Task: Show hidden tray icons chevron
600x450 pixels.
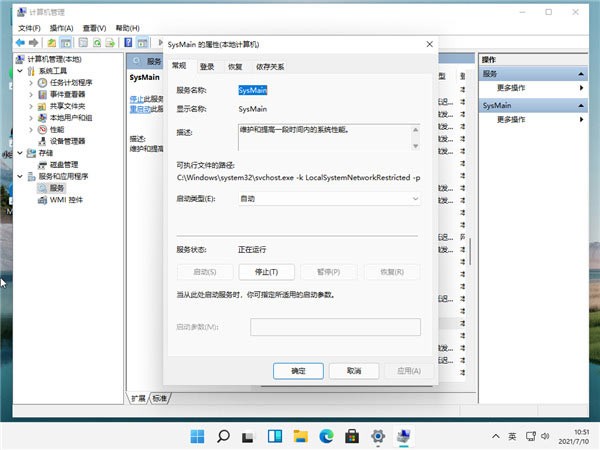Action: [496, 436]
